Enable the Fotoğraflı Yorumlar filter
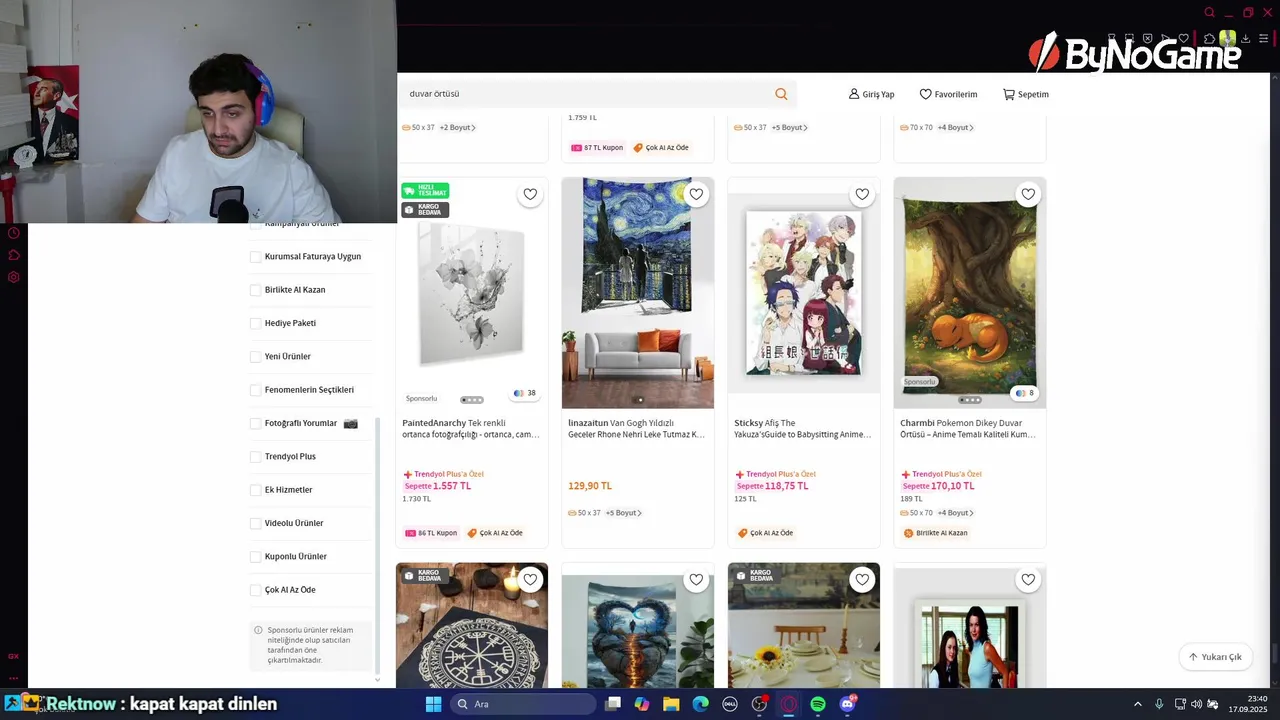 255,423
